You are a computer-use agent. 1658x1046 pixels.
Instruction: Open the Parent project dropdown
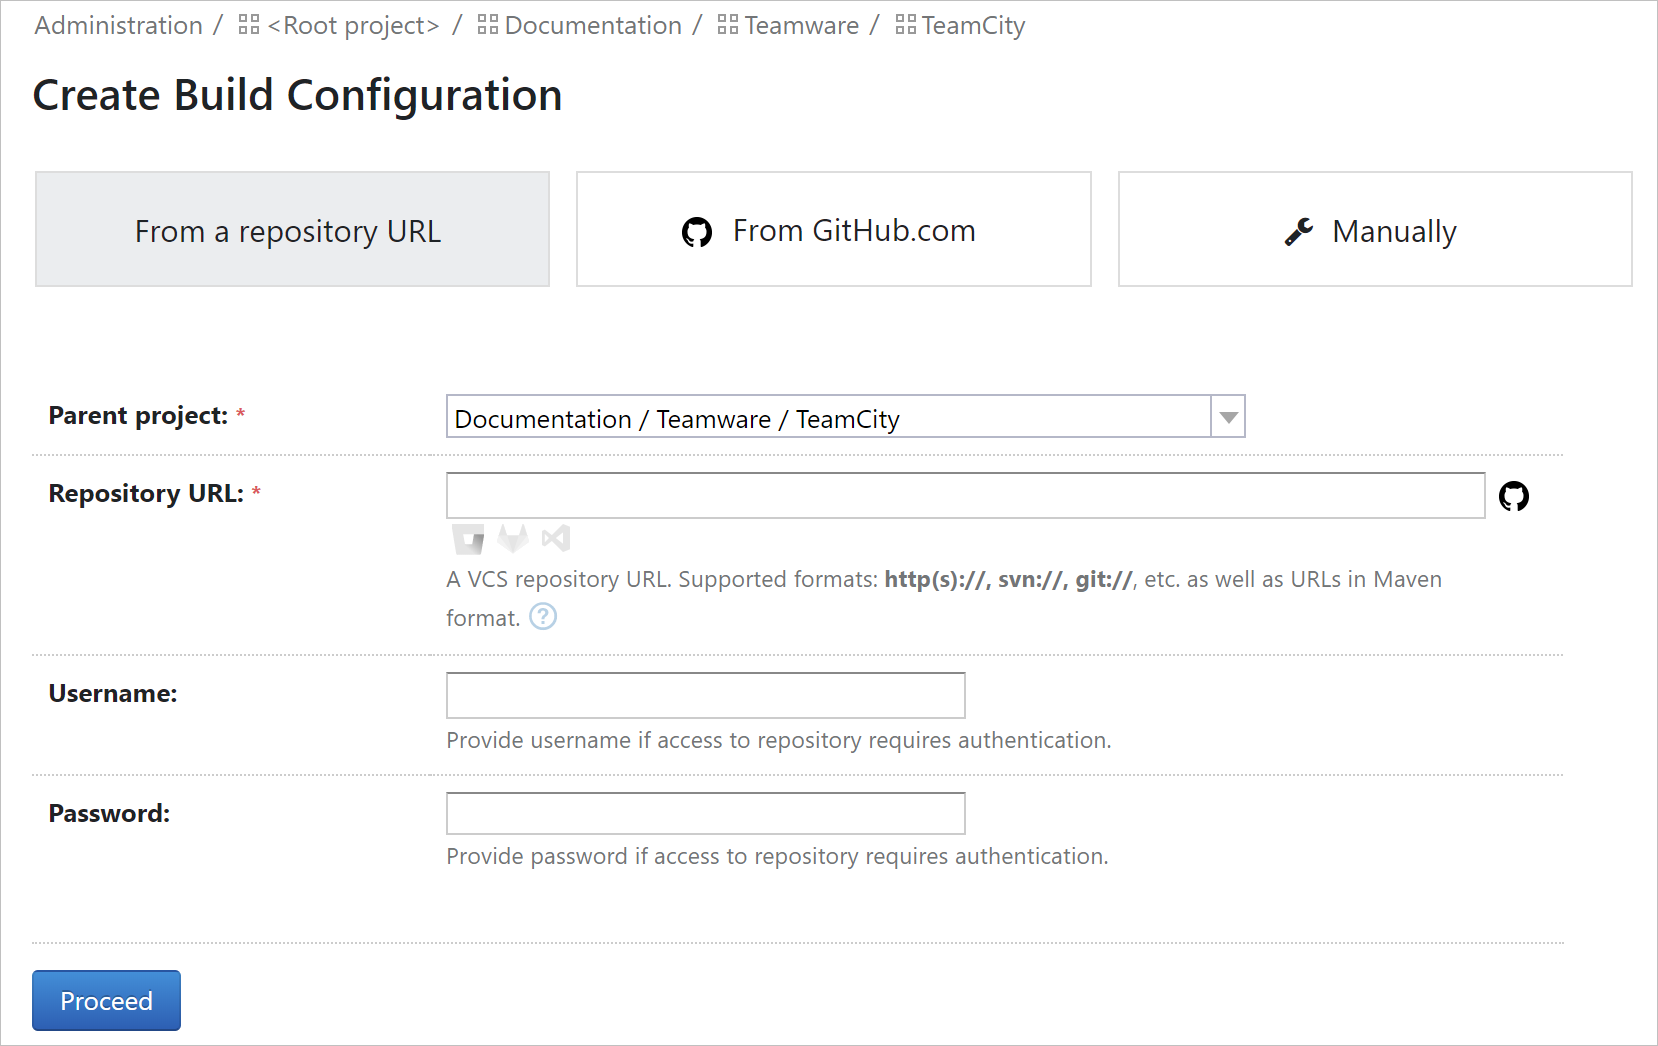point(1227,416)
